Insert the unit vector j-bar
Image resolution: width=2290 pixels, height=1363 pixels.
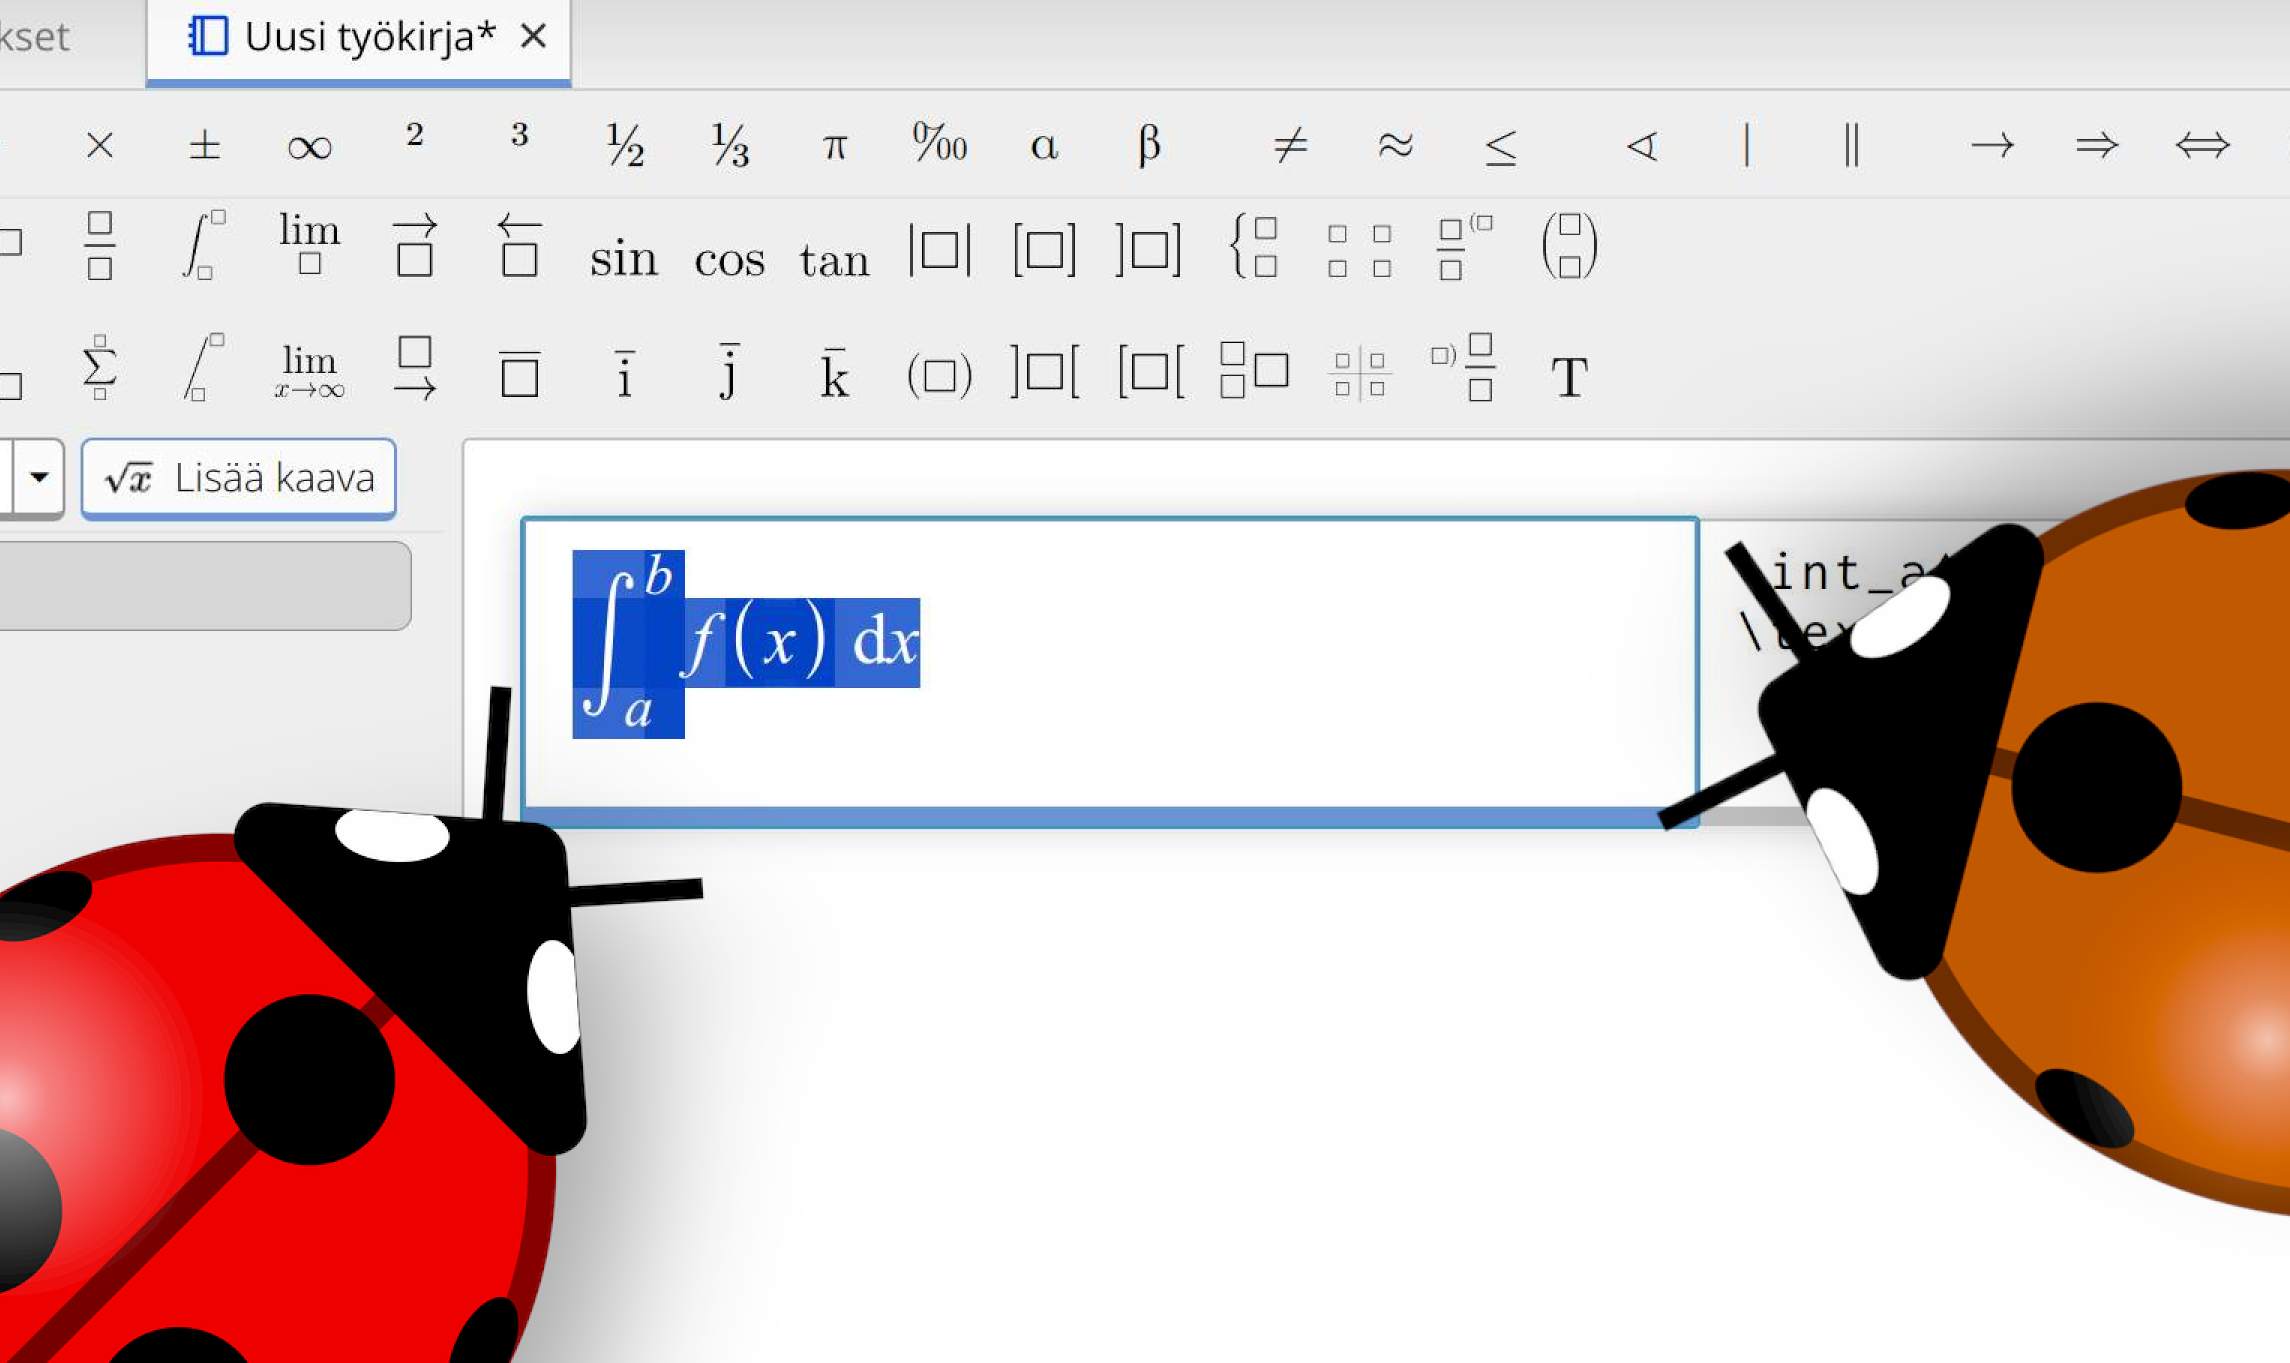click(730, 372)
